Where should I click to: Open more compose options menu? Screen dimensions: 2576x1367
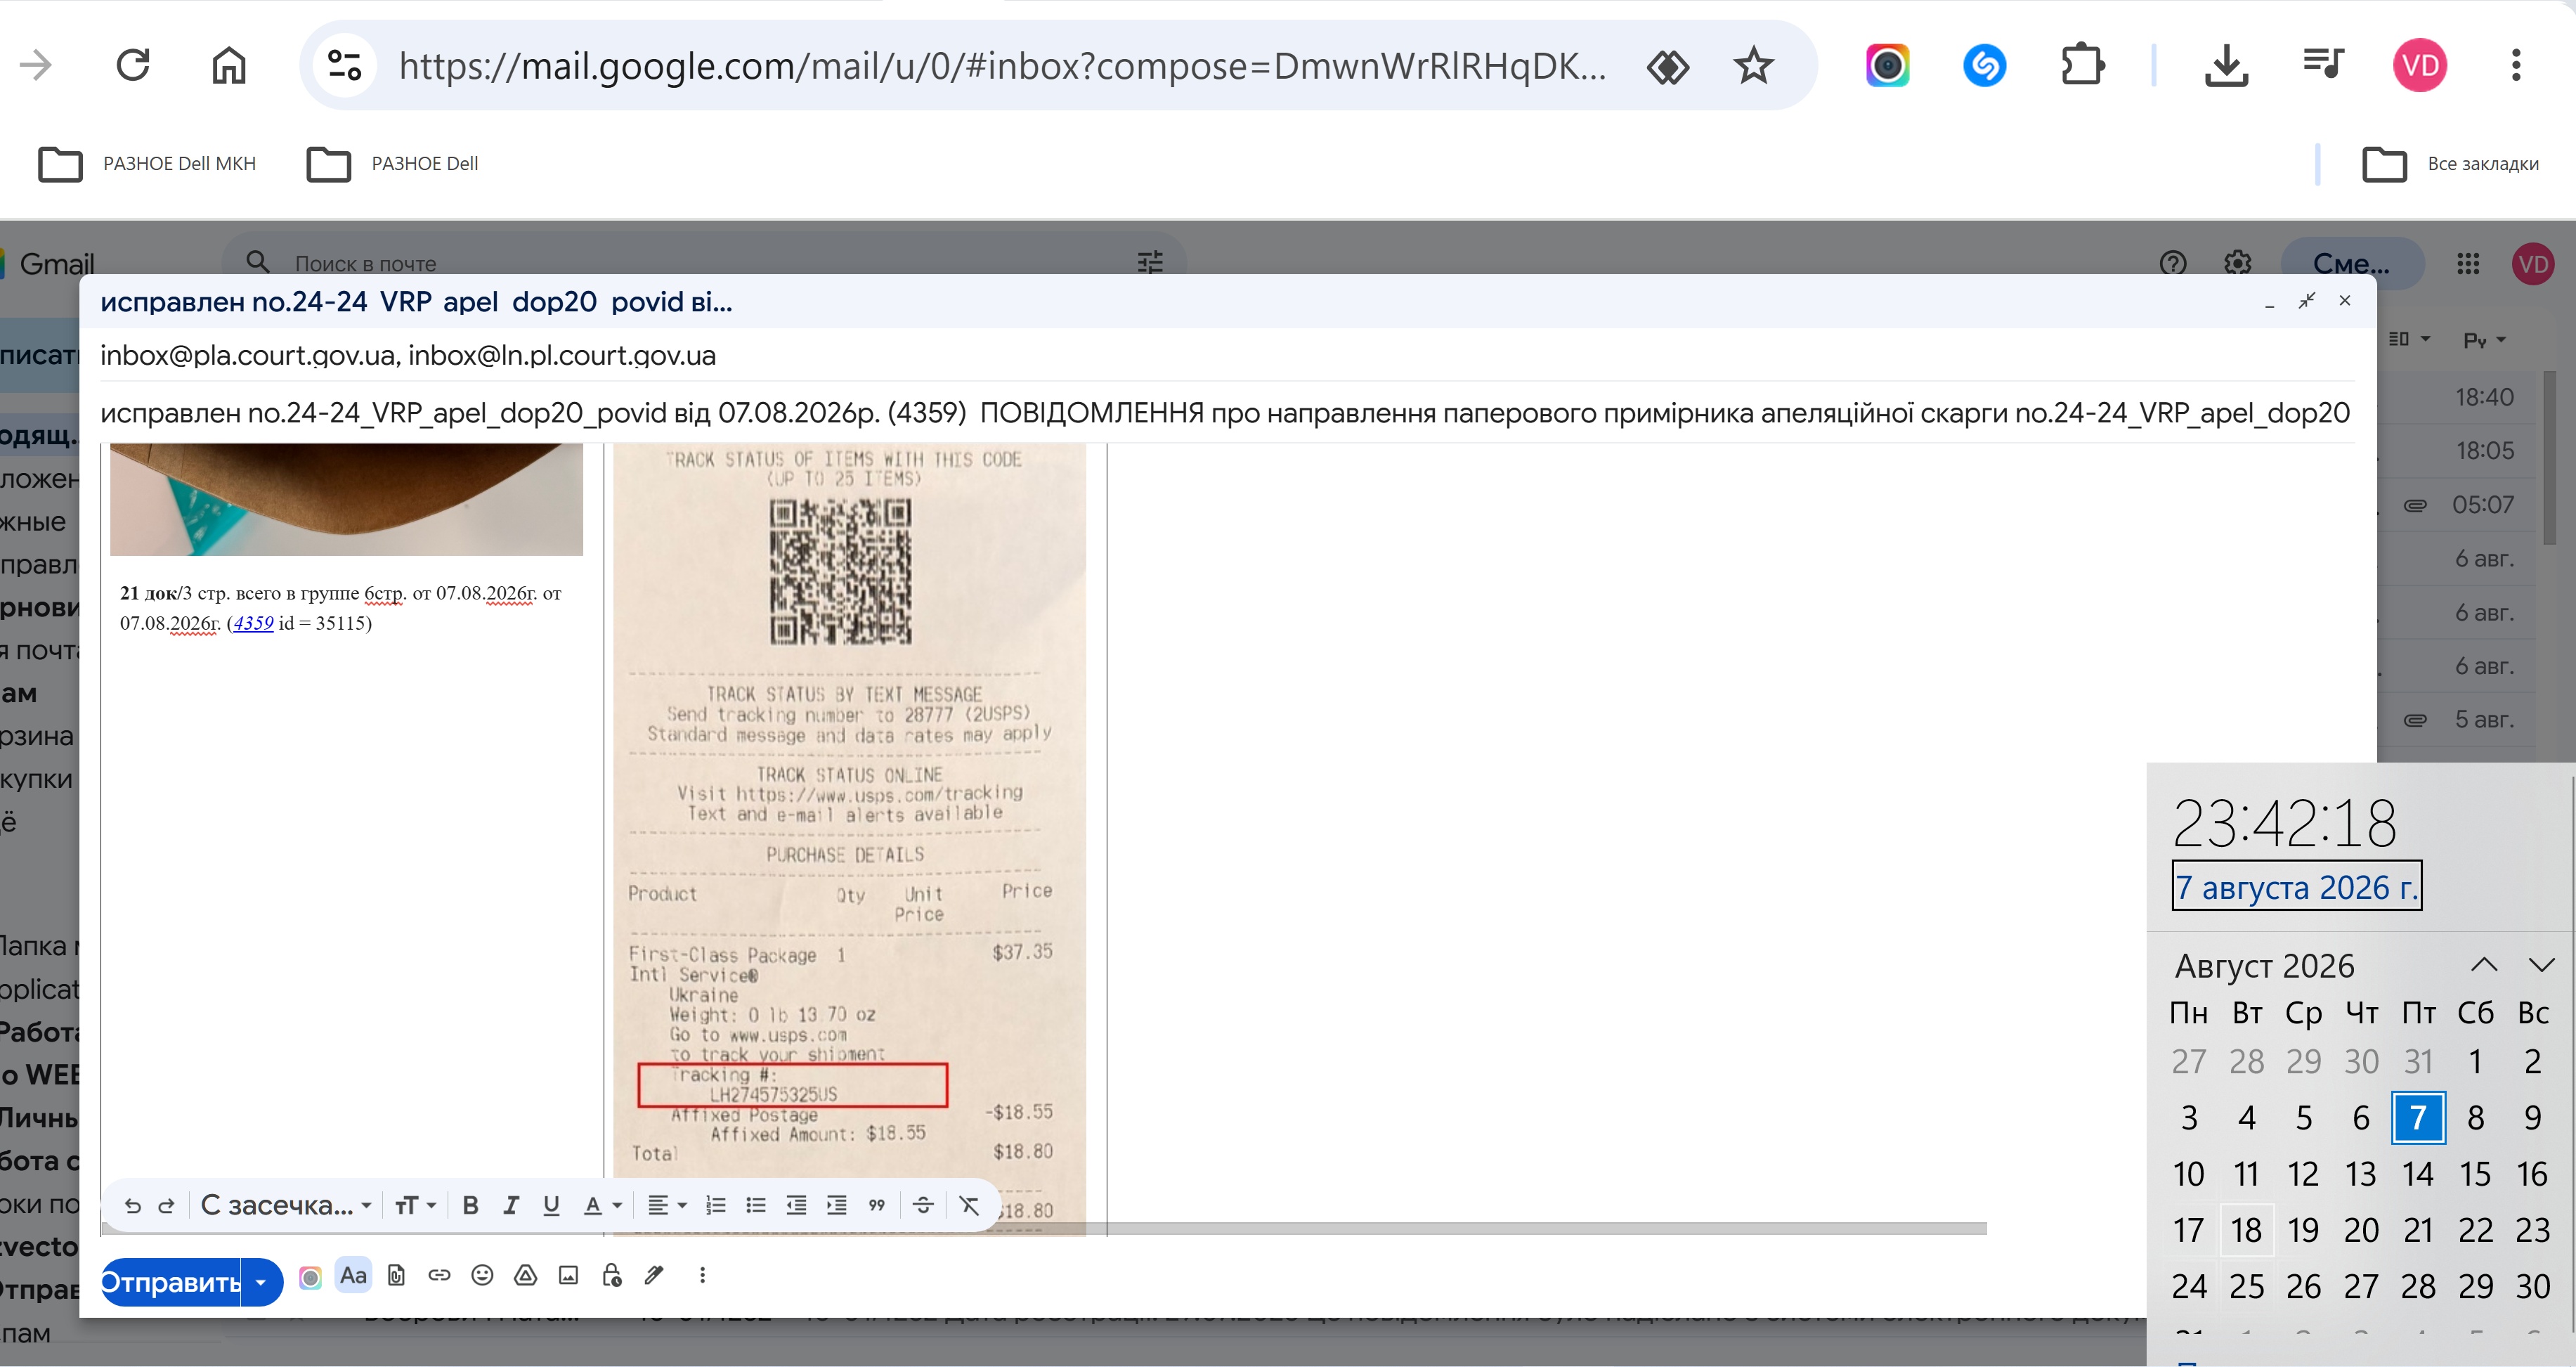click(x=703, y=1276)
